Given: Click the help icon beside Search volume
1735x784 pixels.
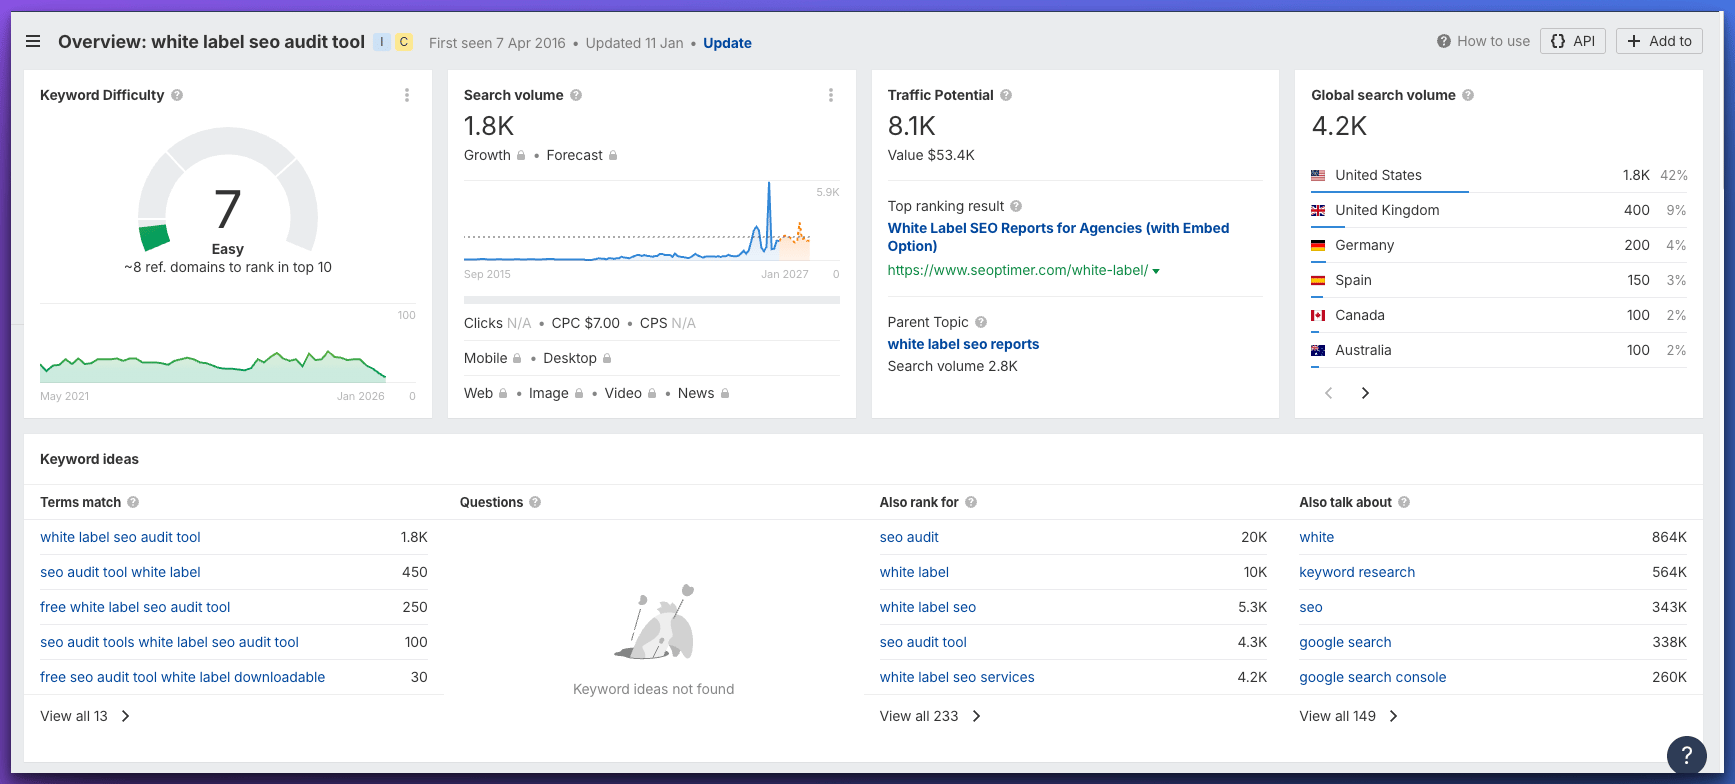Looking at the screenshot, I should coord(576,95).
